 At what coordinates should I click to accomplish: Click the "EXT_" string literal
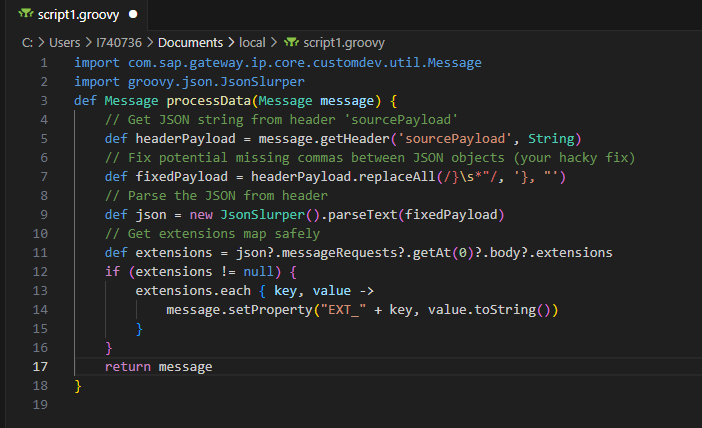[x=343, y=310]
